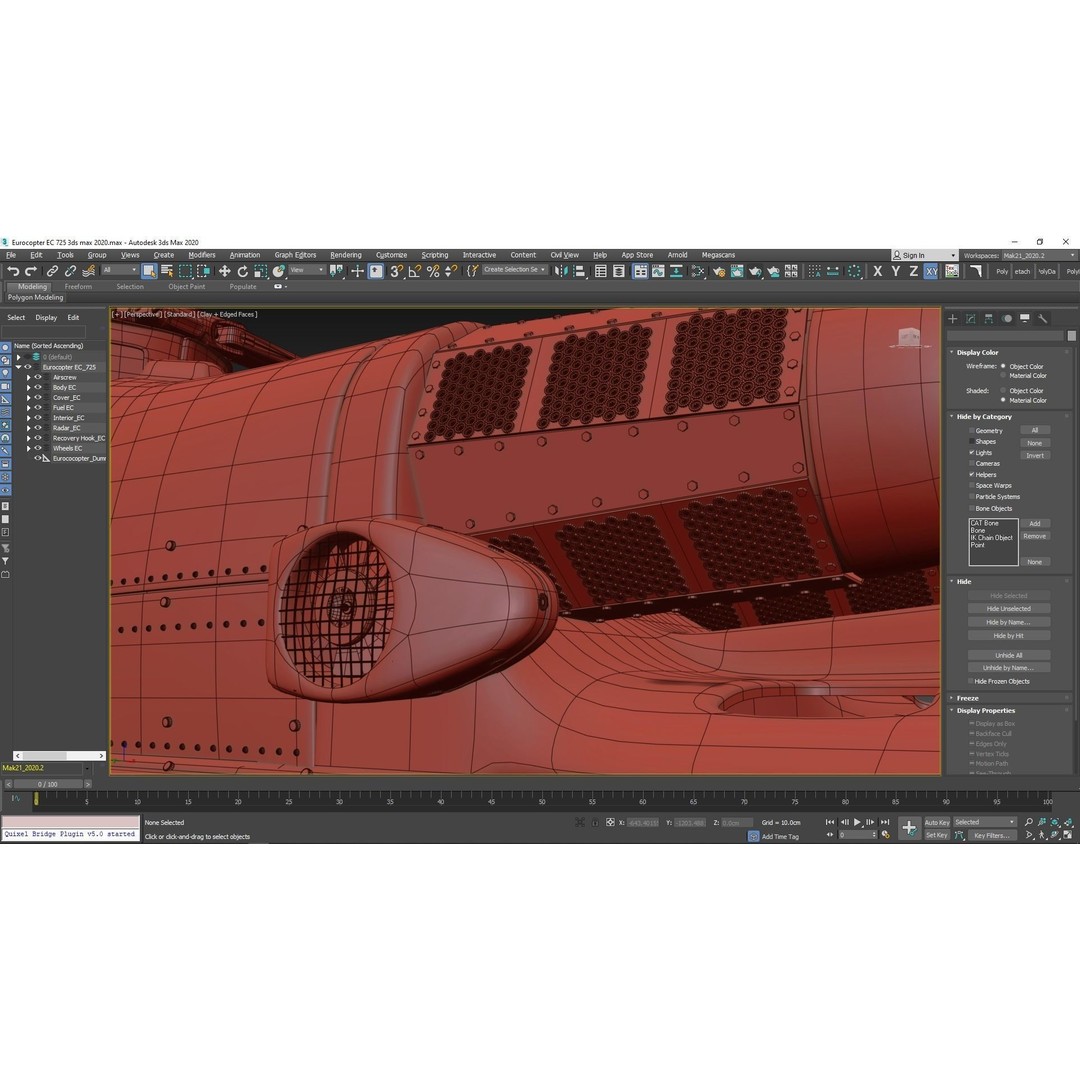Toggle the Helpers checkbox in Hide by Category
Viewport: 1080px width, 1080px height.
pos(972,475)
